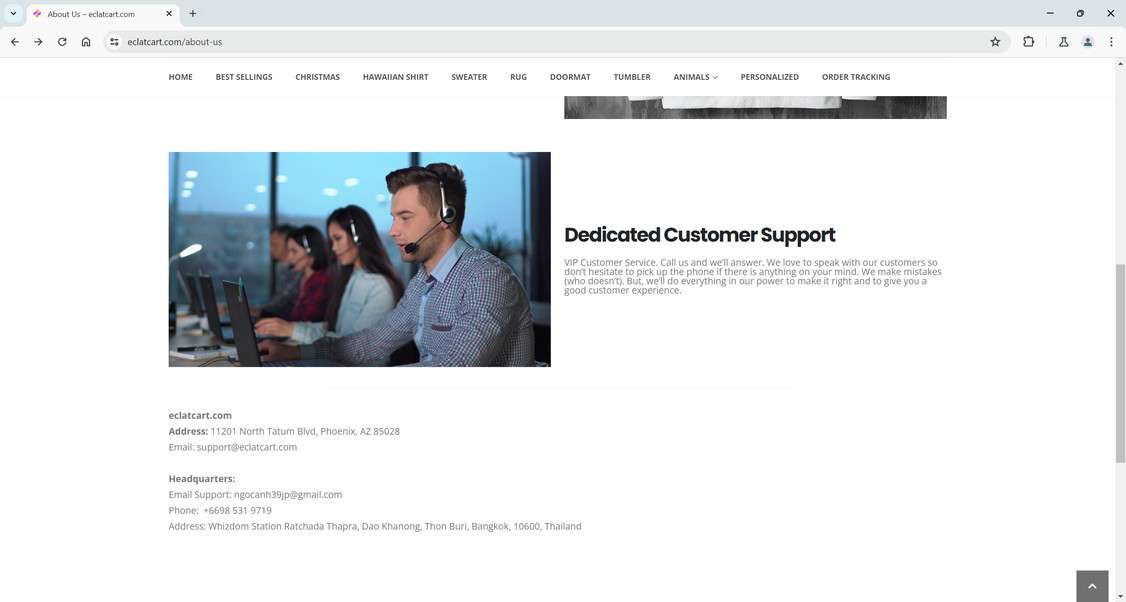Click the browser home icon
1126x602 pixels.
point(86,42)
